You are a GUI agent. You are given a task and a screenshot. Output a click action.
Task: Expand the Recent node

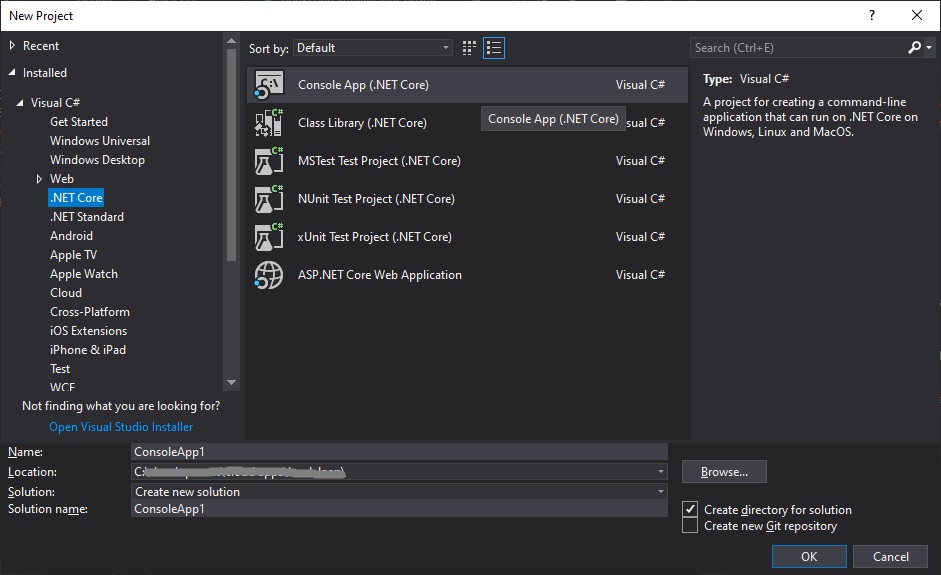pyautogui.click(x=13, y=46)
